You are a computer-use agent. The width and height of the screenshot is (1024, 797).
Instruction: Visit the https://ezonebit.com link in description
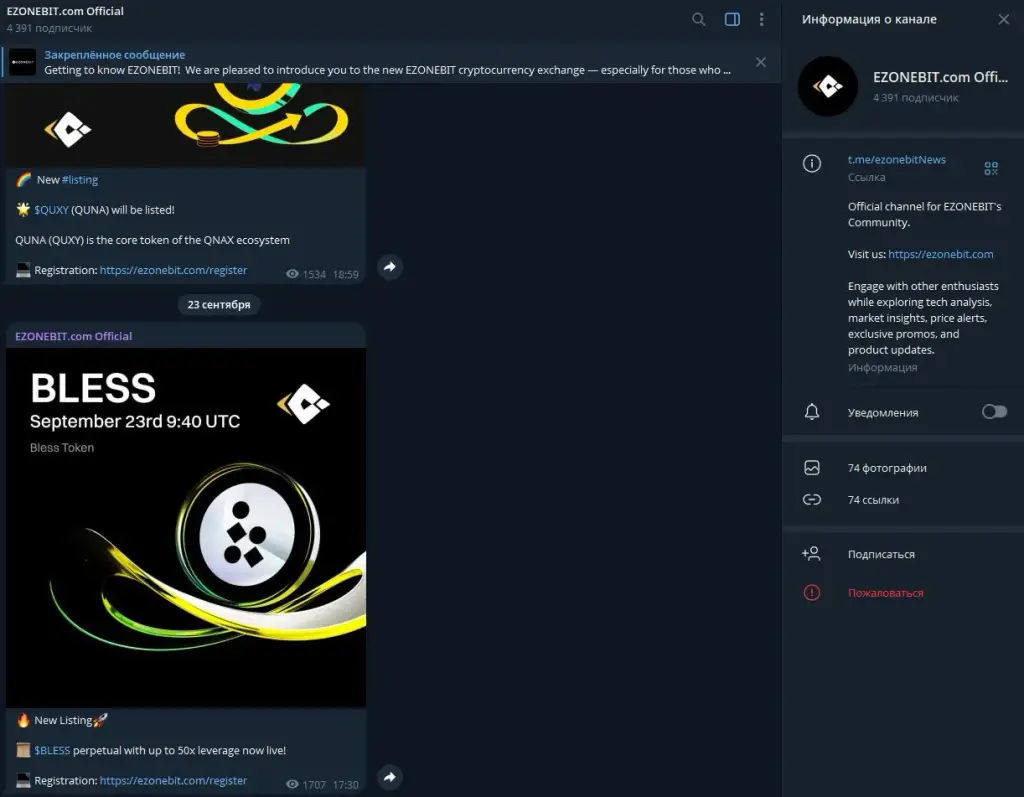coord(940,254)
